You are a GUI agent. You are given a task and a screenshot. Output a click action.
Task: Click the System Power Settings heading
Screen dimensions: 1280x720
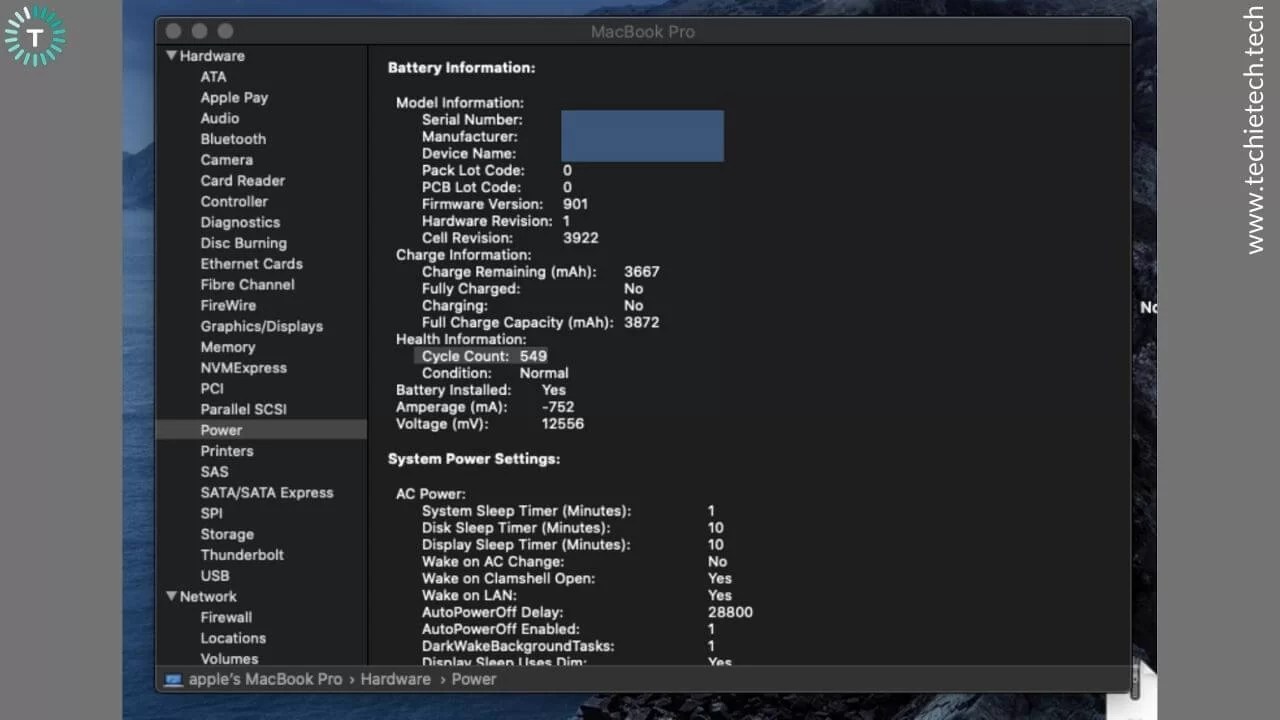pos(474,459)
